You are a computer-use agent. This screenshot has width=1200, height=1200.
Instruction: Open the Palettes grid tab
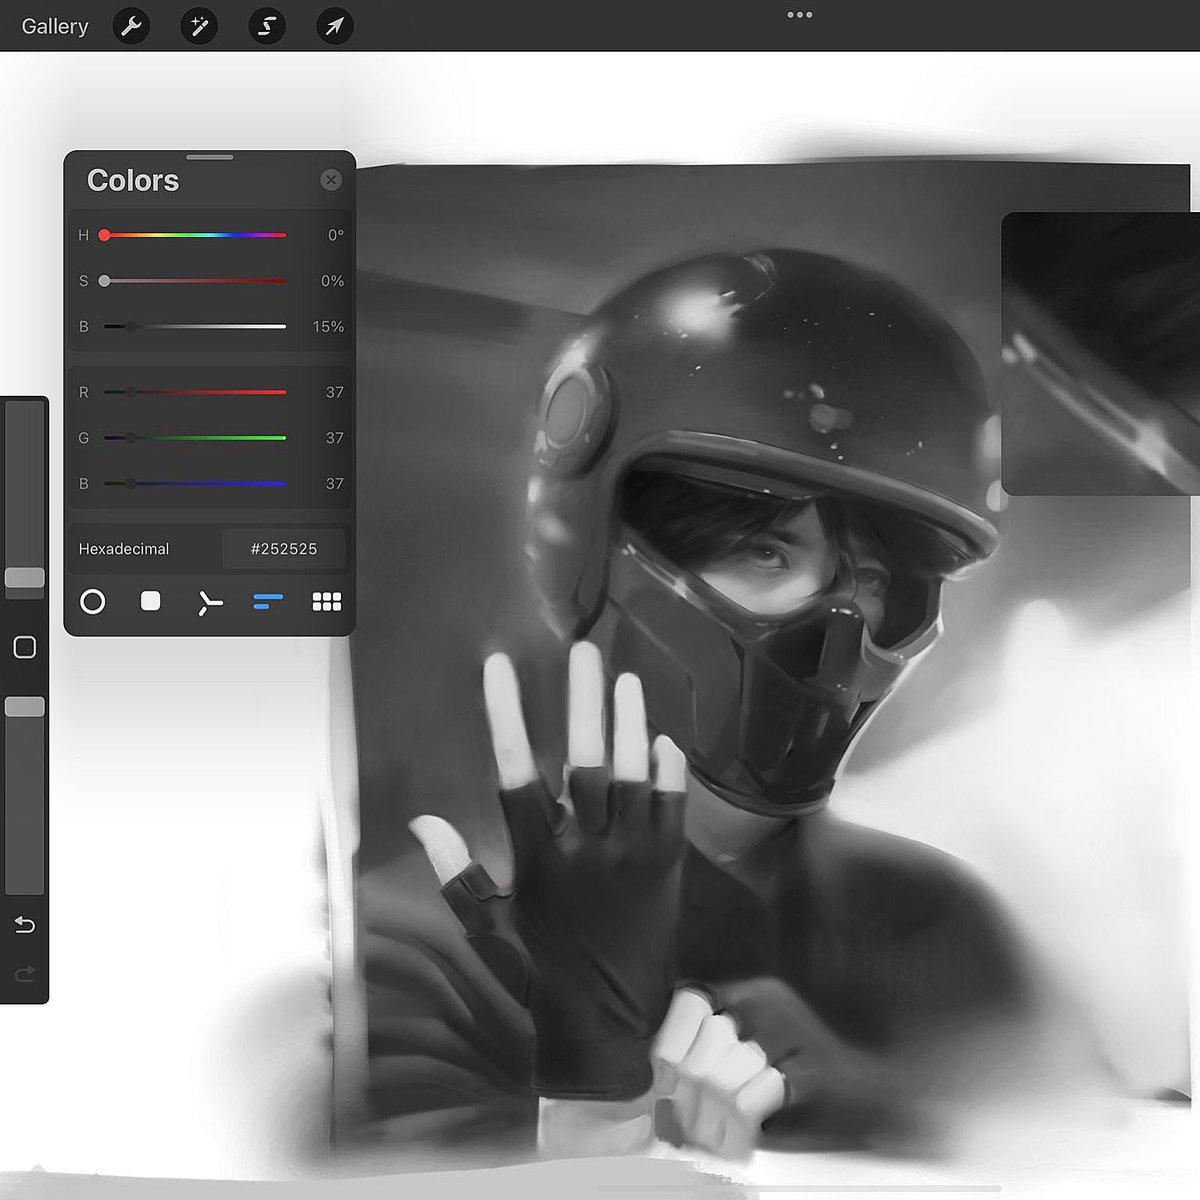pyautogui.click(x=327, y=601)
